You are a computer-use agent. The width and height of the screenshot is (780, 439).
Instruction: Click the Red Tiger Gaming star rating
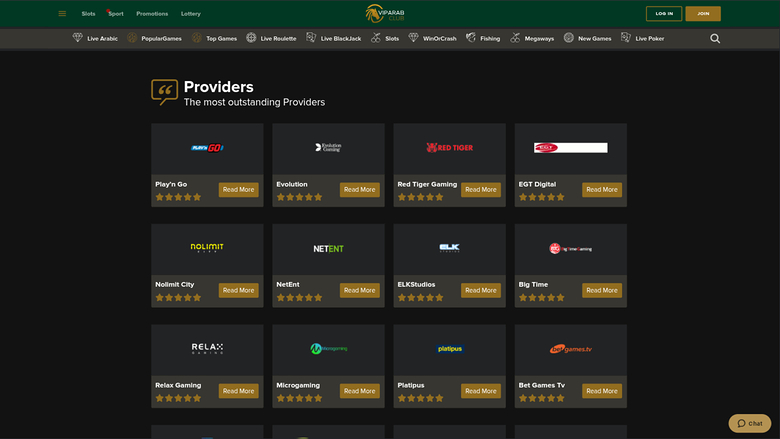click(x=420, y=198)
